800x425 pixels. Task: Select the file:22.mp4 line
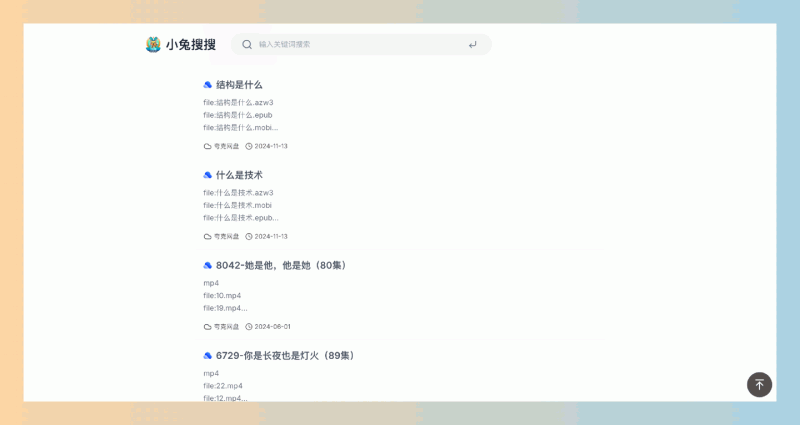click(x=223, y=386)
